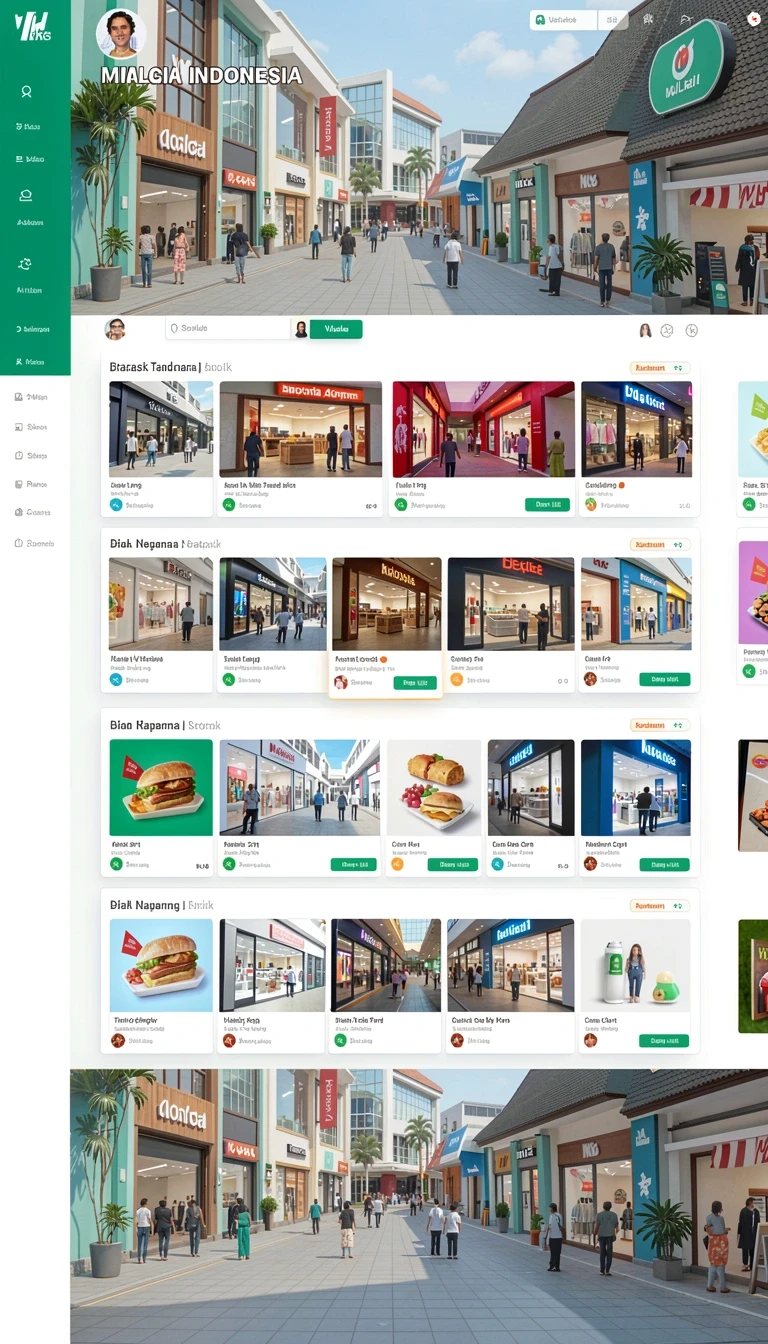Open the profile avatar above 'MIALGIA INDONESIA'
The height and width of the screenshot is (1344, 768).
pos(121,33)
